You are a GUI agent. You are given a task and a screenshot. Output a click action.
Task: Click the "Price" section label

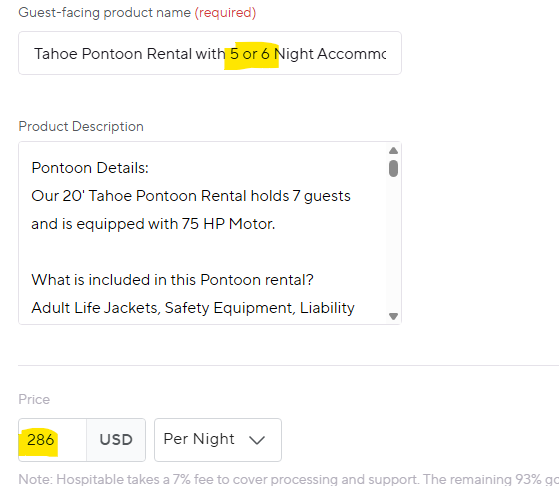34,399
